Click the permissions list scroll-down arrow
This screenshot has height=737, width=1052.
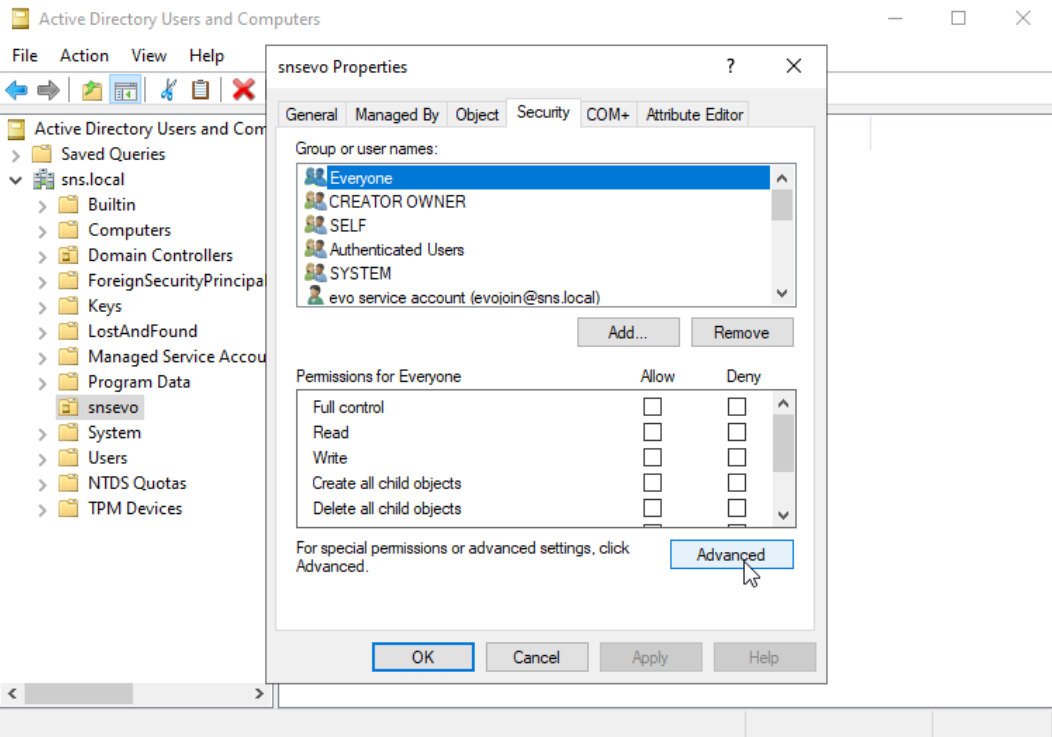[x=783, y=515]
